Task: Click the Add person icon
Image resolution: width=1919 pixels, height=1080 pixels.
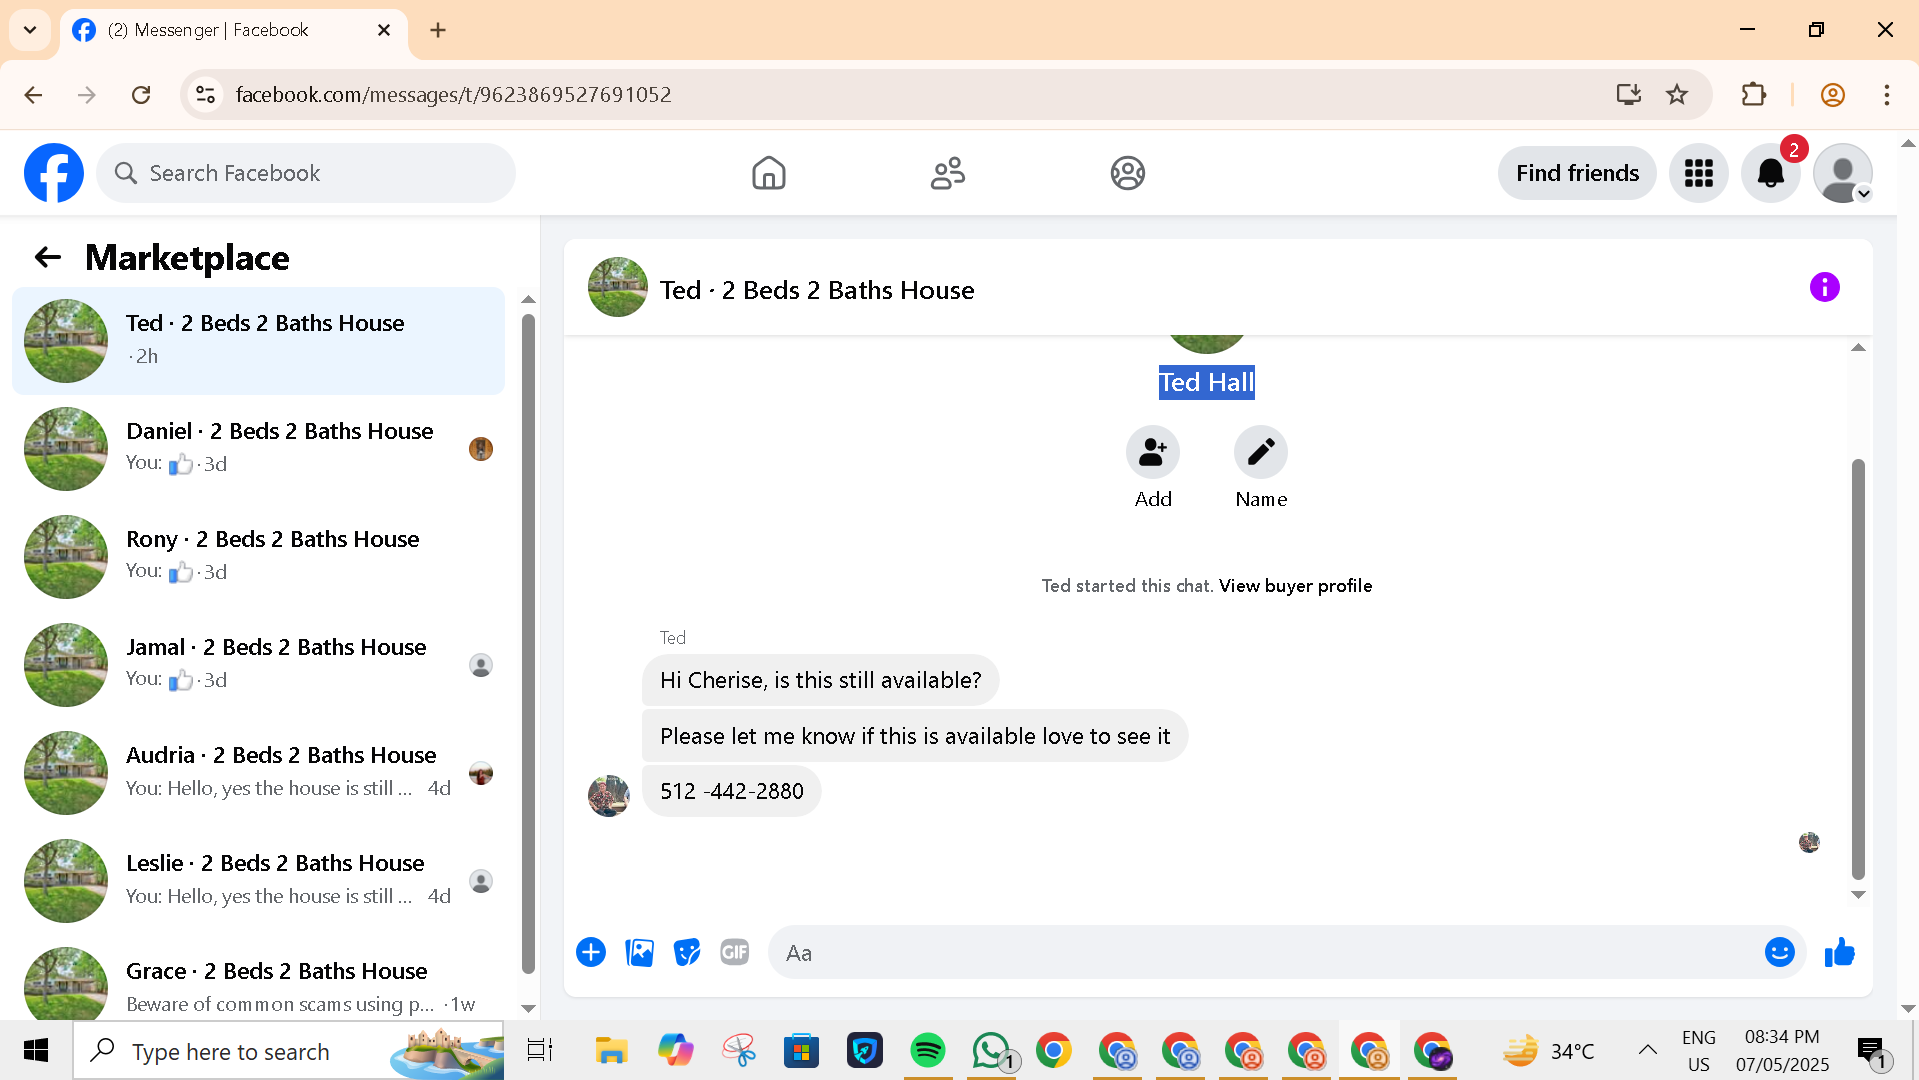Action: (1153, 452)
